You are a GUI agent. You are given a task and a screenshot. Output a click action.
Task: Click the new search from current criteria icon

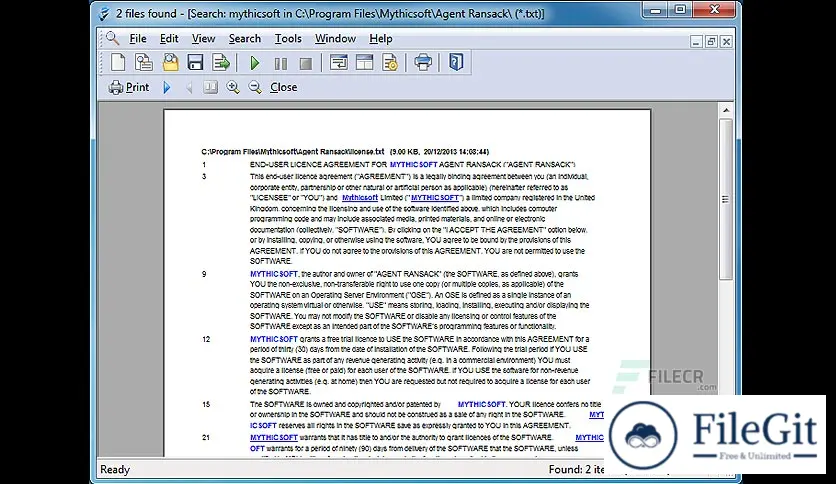143,62
